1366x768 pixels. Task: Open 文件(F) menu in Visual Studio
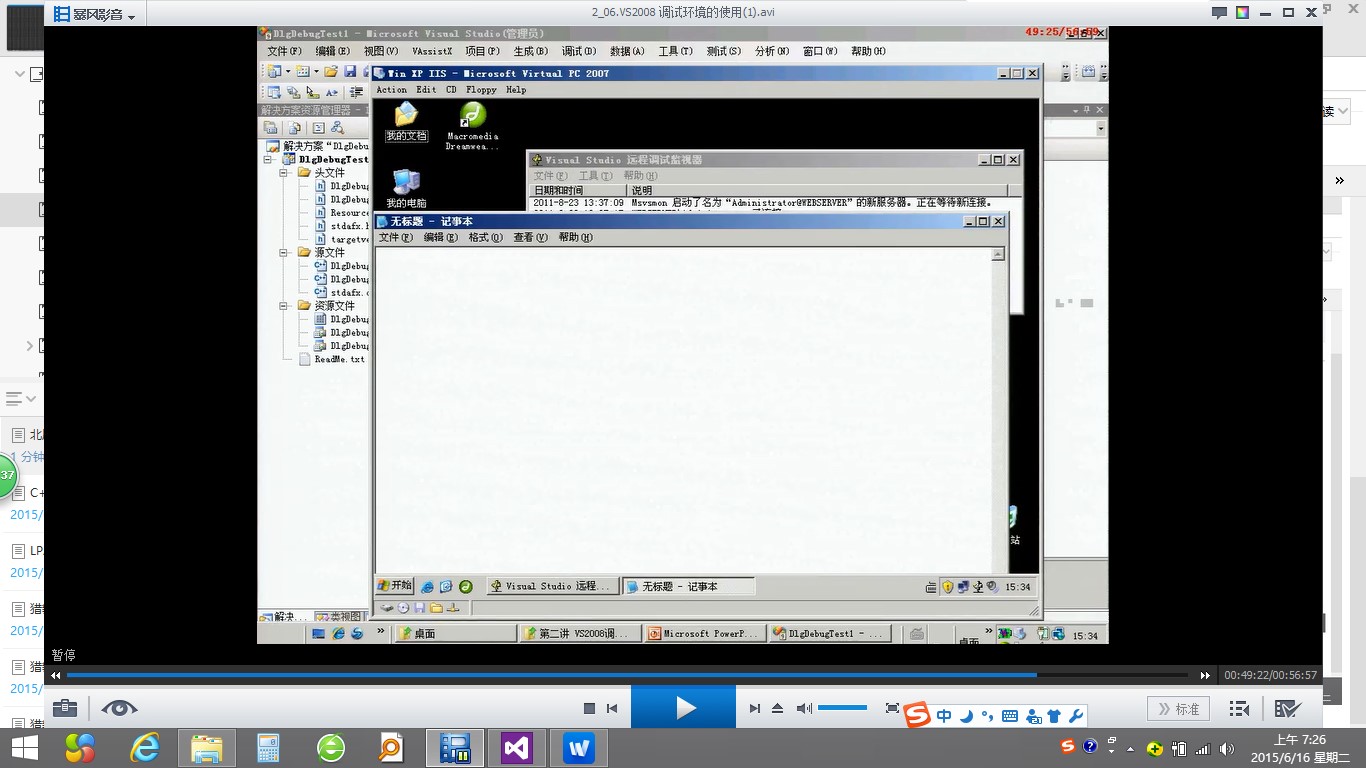click(284, 51)
